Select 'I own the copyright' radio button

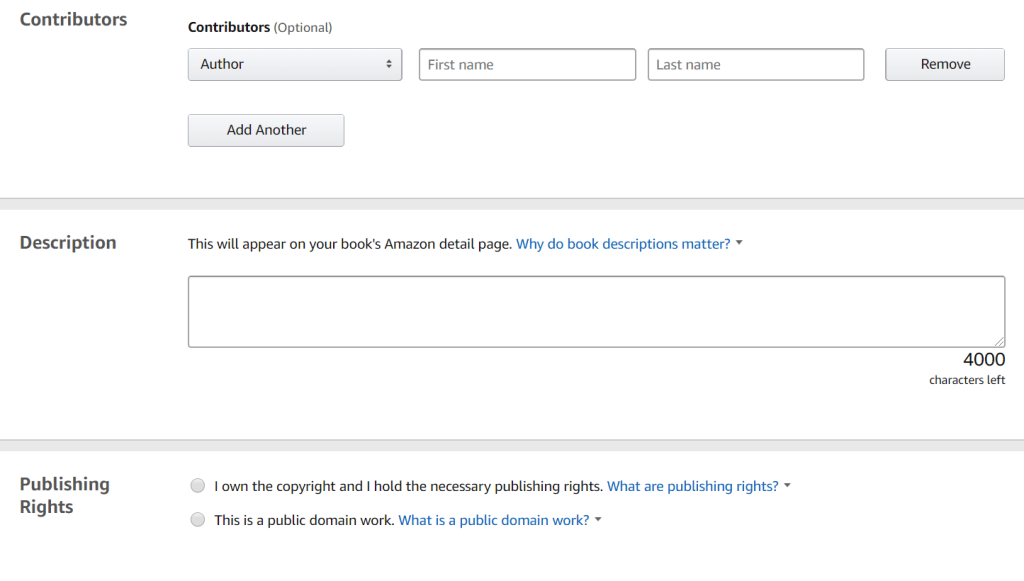pos(197,486)
